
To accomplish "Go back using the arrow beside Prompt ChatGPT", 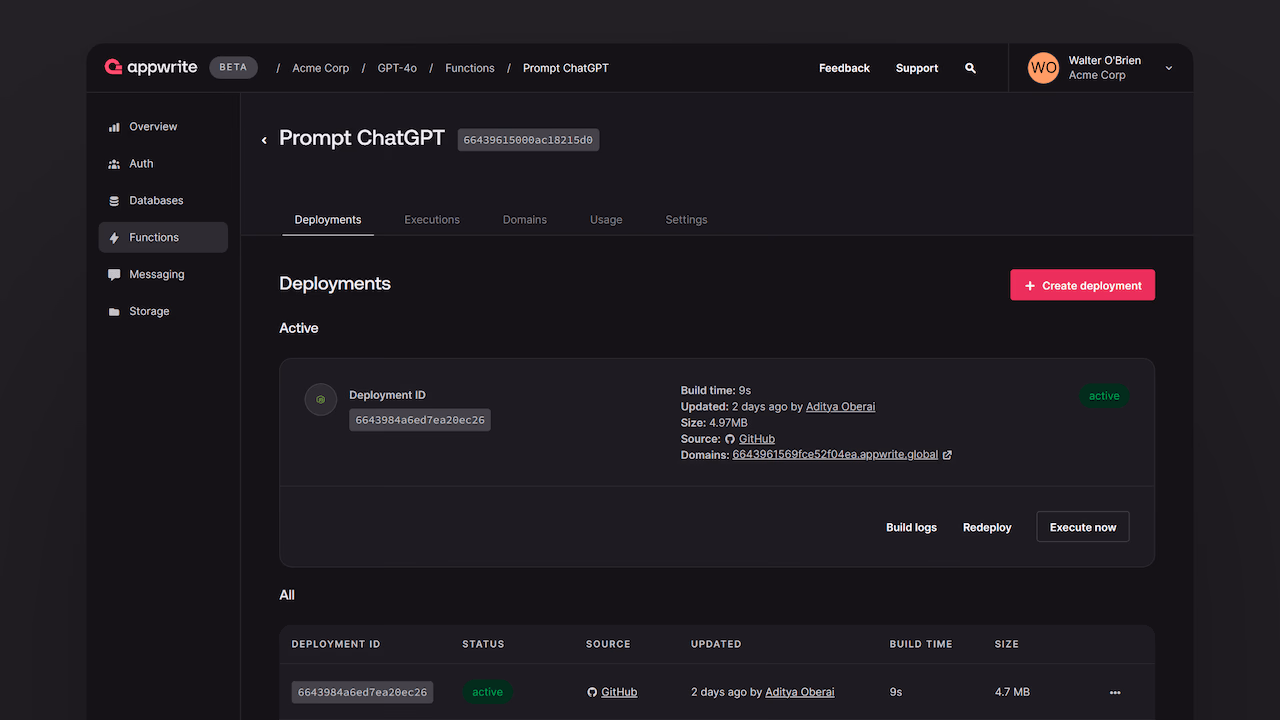I will pyautogui.click(x=264, y=140).
